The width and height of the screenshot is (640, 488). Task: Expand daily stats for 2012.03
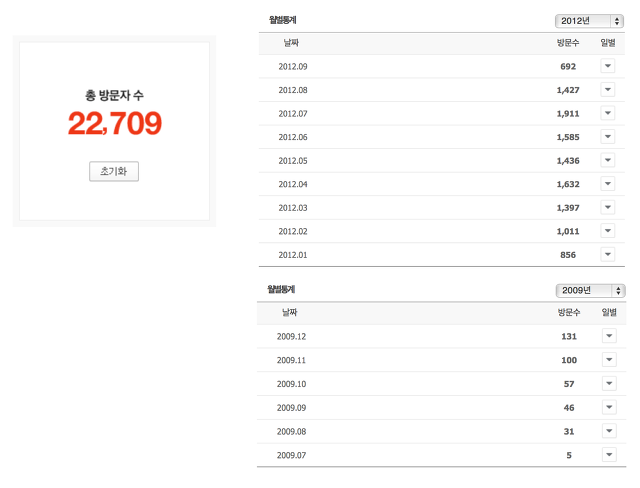pyautogui.click(x=608, y=208)
